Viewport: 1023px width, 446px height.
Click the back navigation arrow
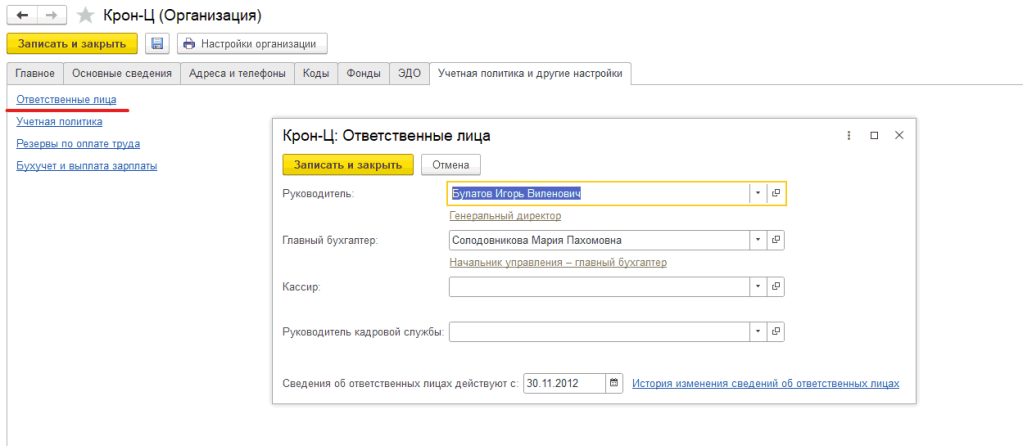[x=22, y=15]
